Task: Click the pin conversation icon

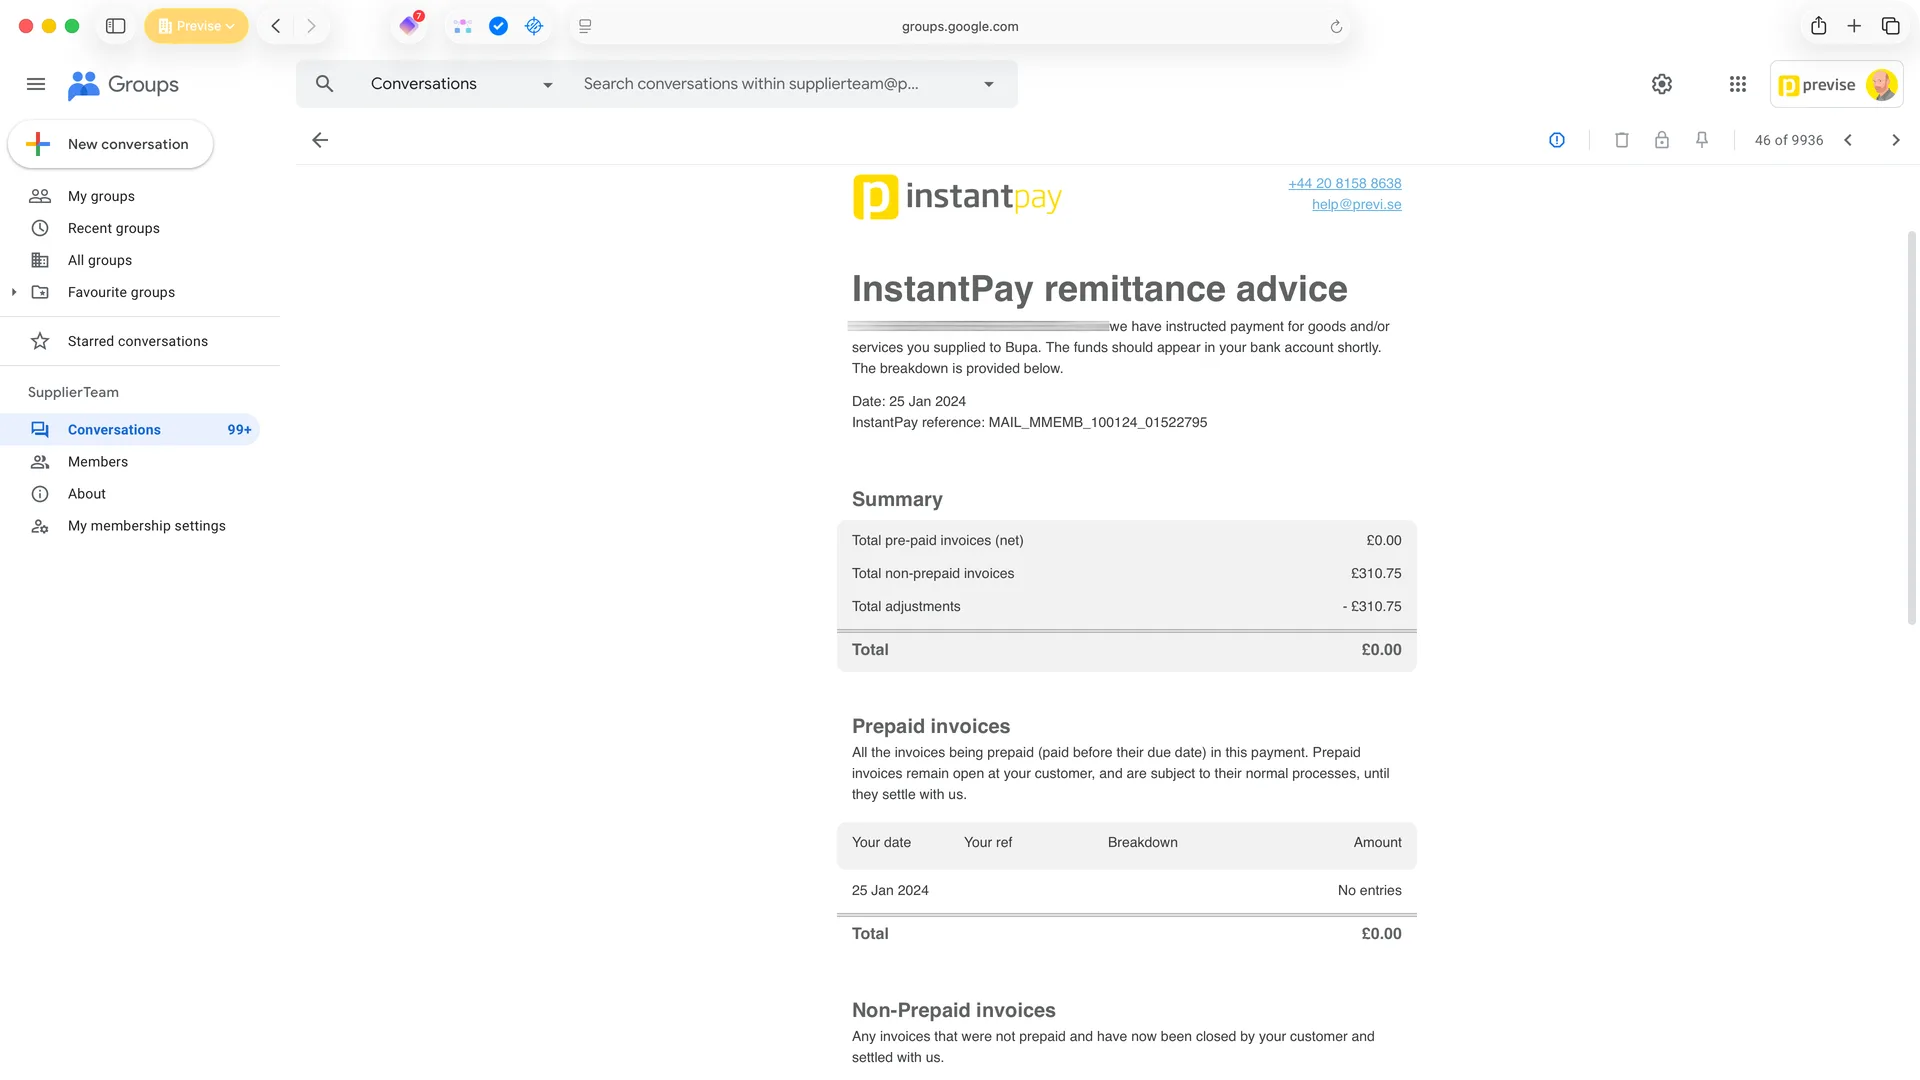Action: click(1702, 140)
